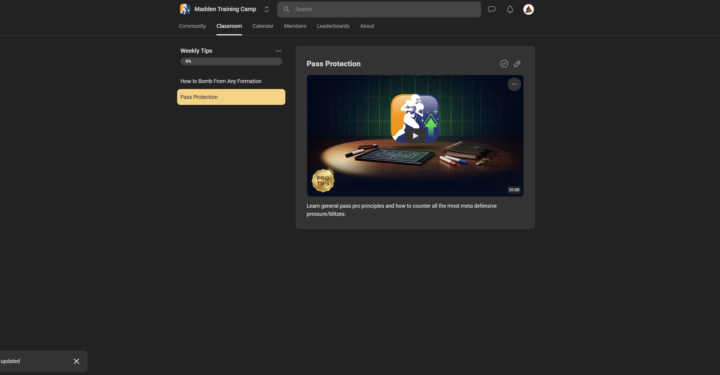Click the Weekly Tips progress bar
The image size is (720, 375).
tap(231, 62)
